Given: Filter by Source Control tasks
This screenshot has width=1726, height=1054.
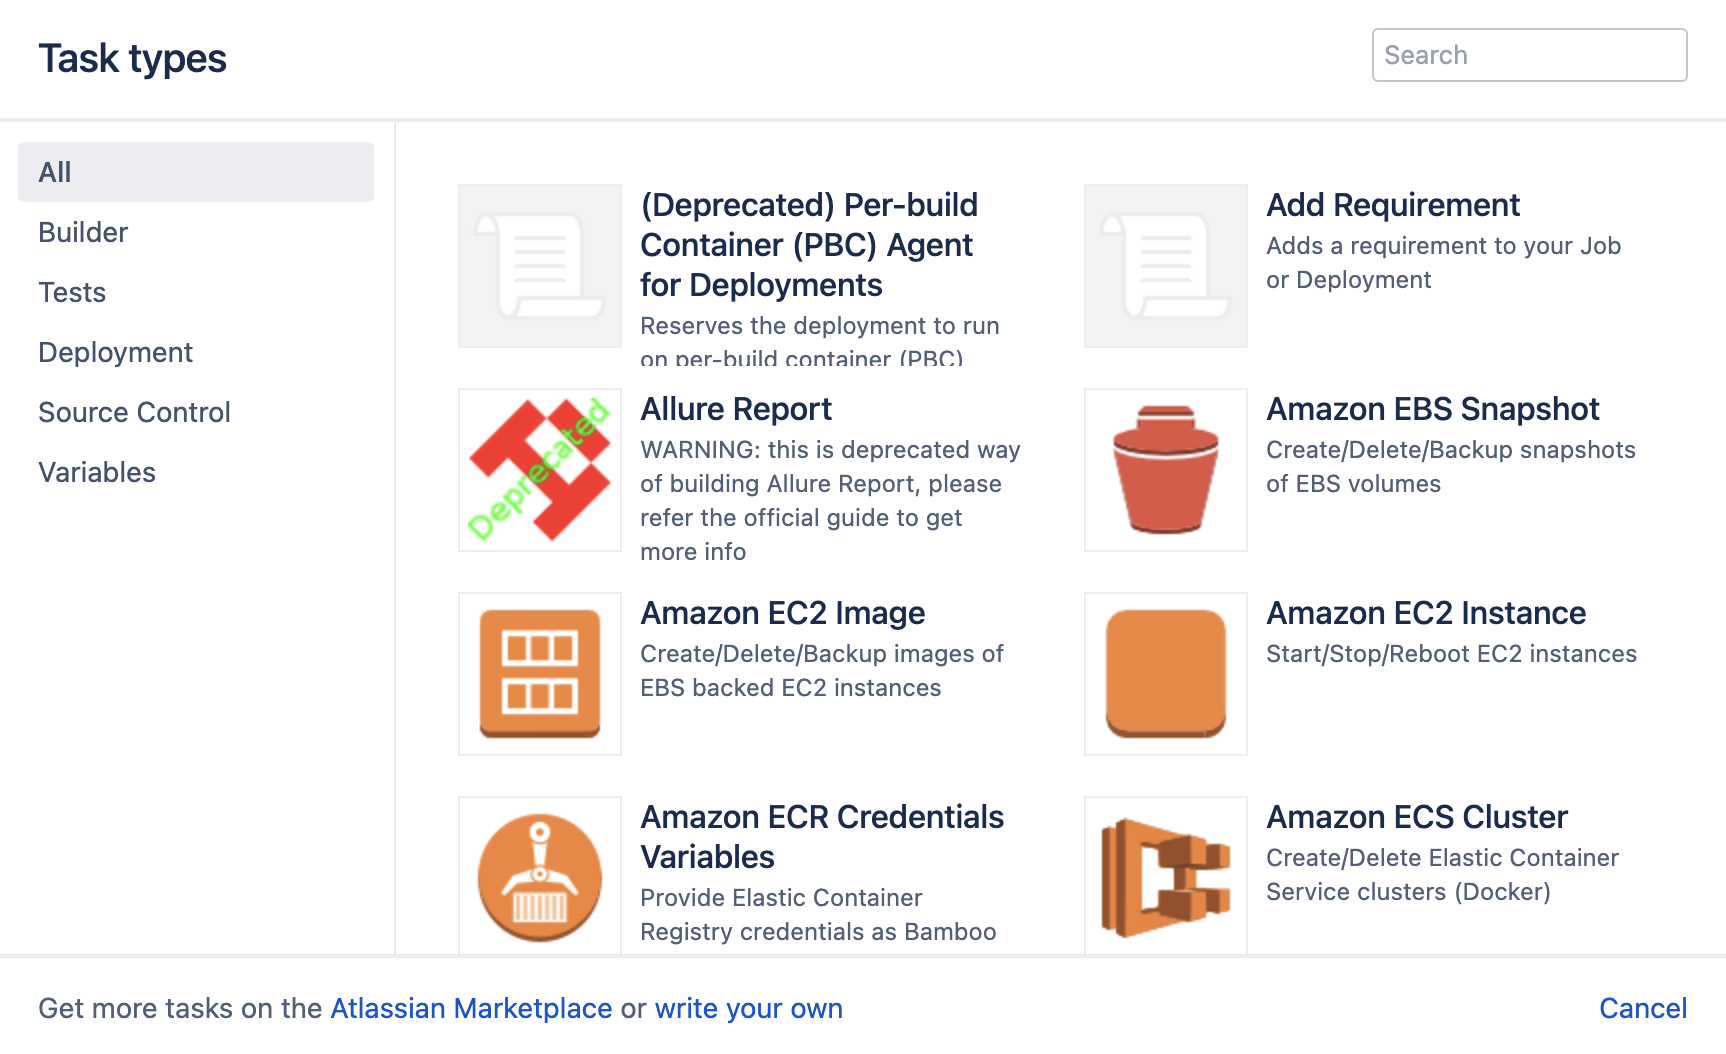Looking at the screenshot, I should coord(134,412).
